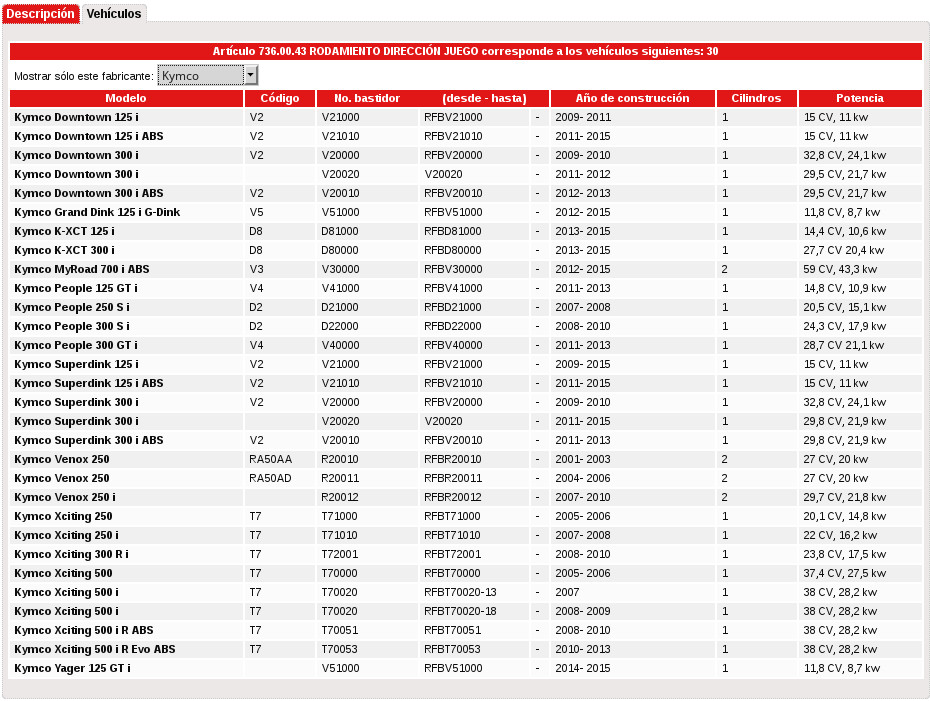930x701 pixels.
Task: Open the manufacturer dropdown showing Kymco
Action: click(200, 76)
